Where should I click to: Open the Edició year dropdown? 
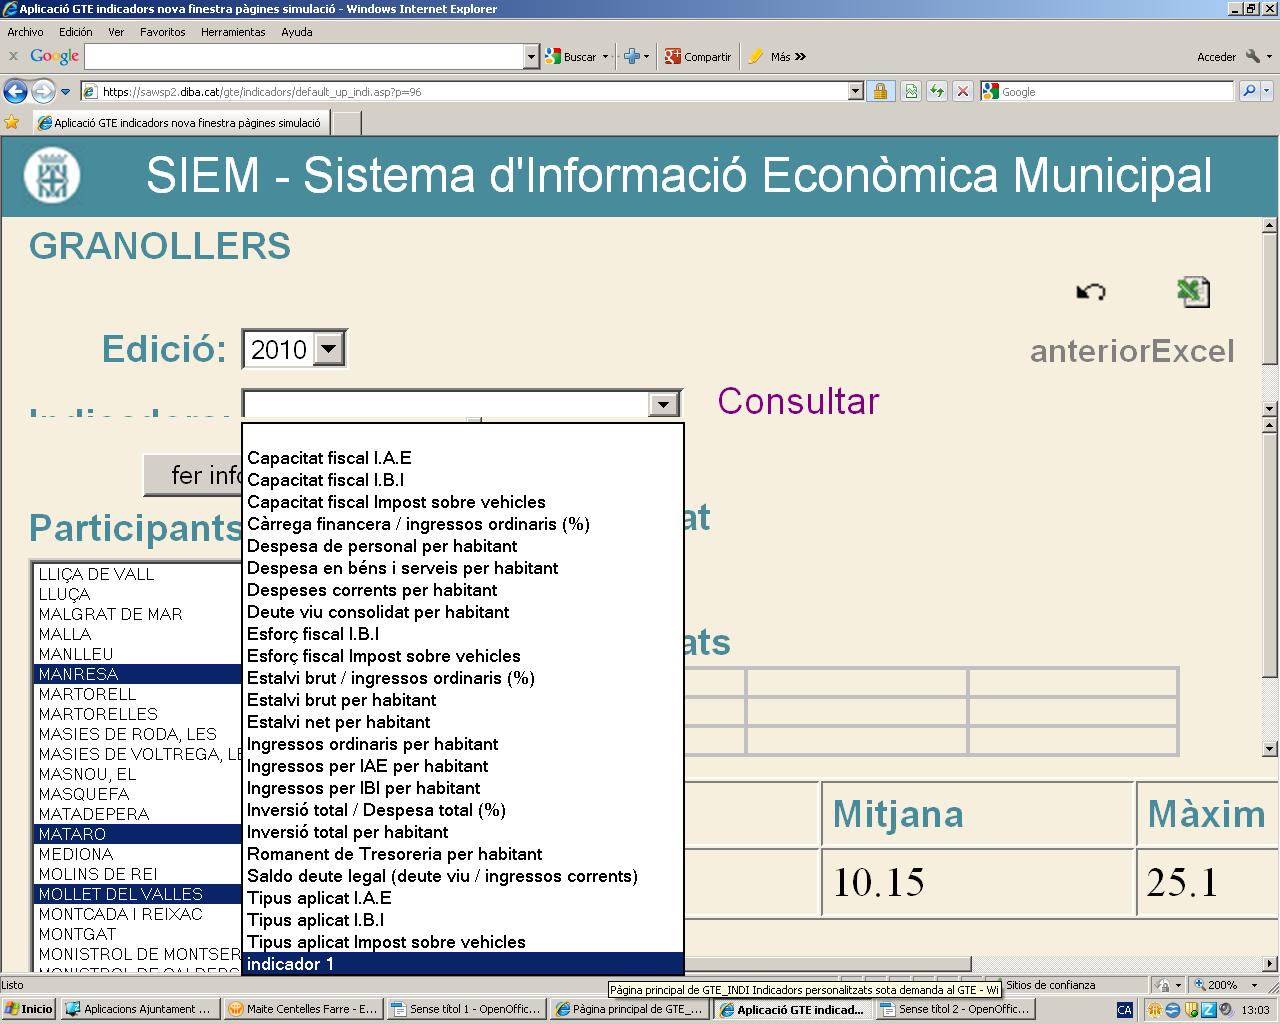pos(329,350)
